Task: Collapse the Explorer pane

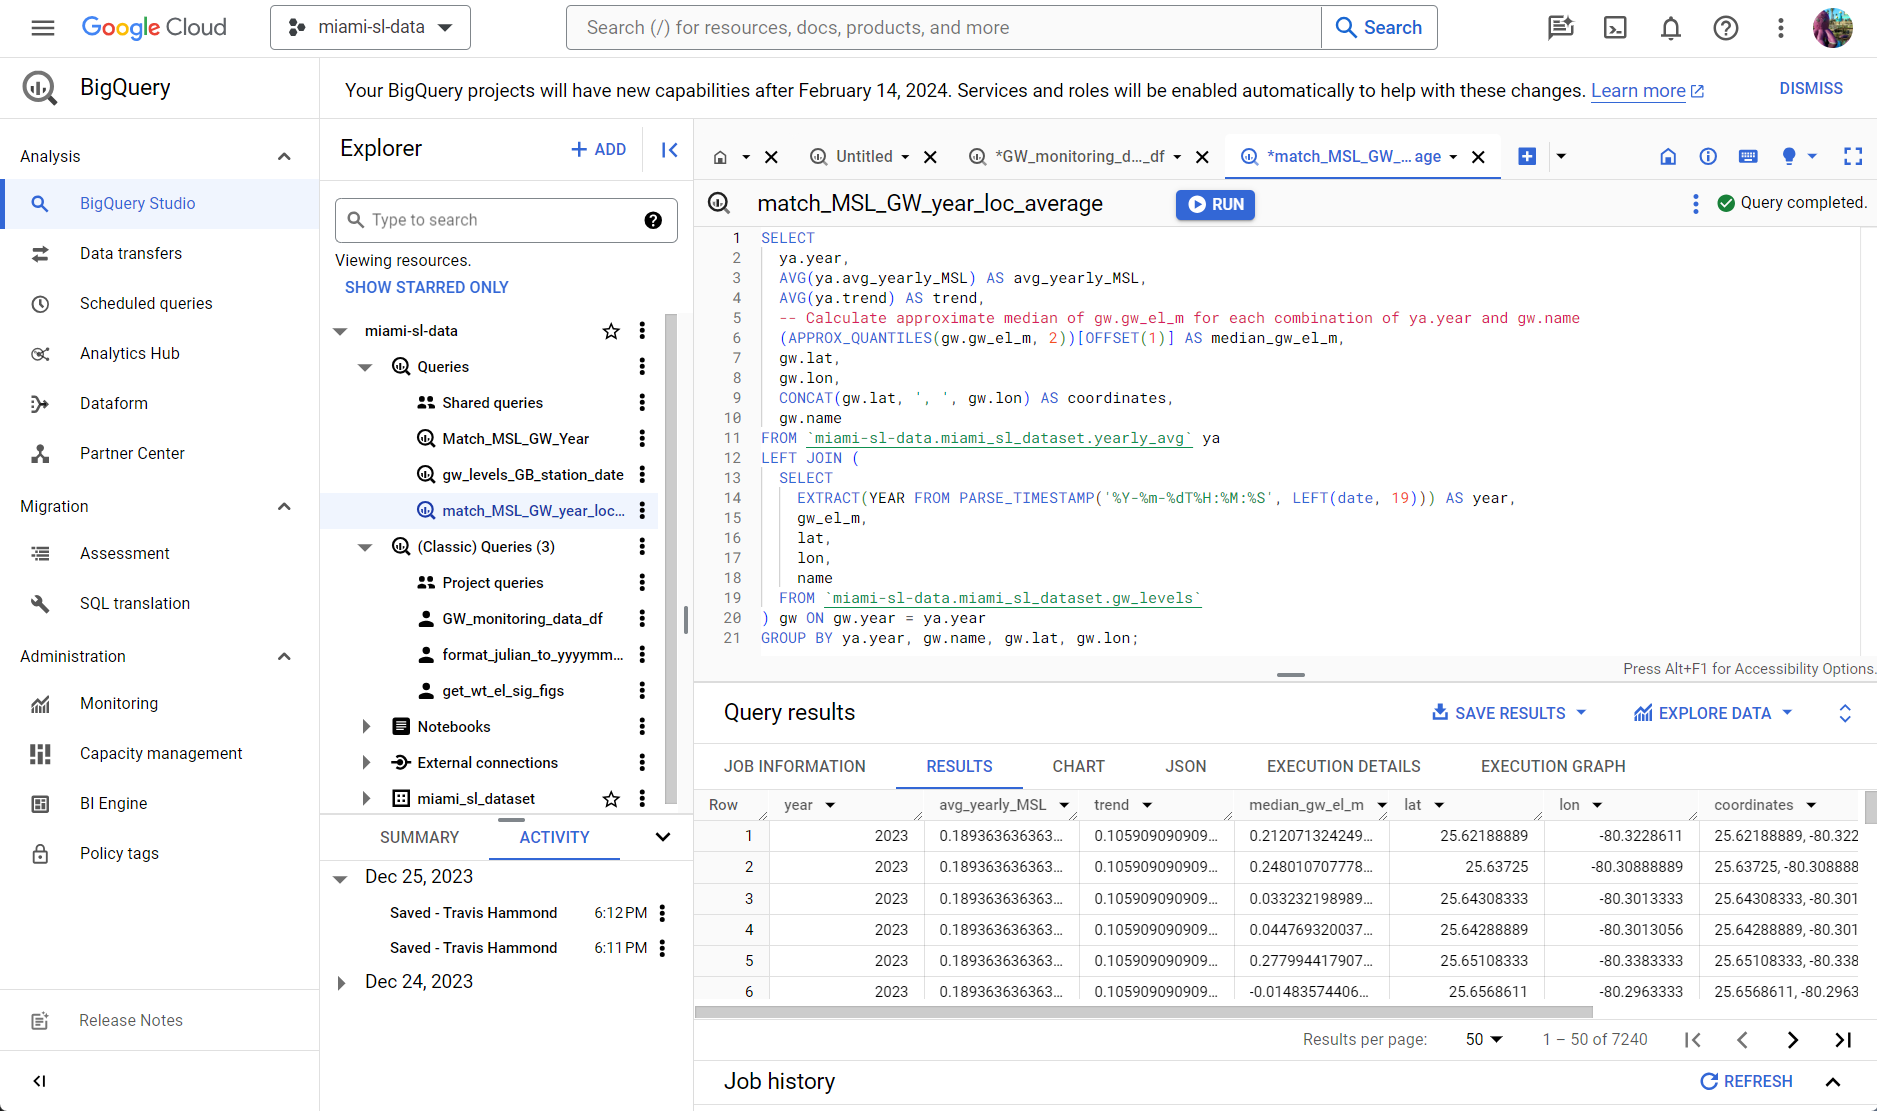Action: 669,149
